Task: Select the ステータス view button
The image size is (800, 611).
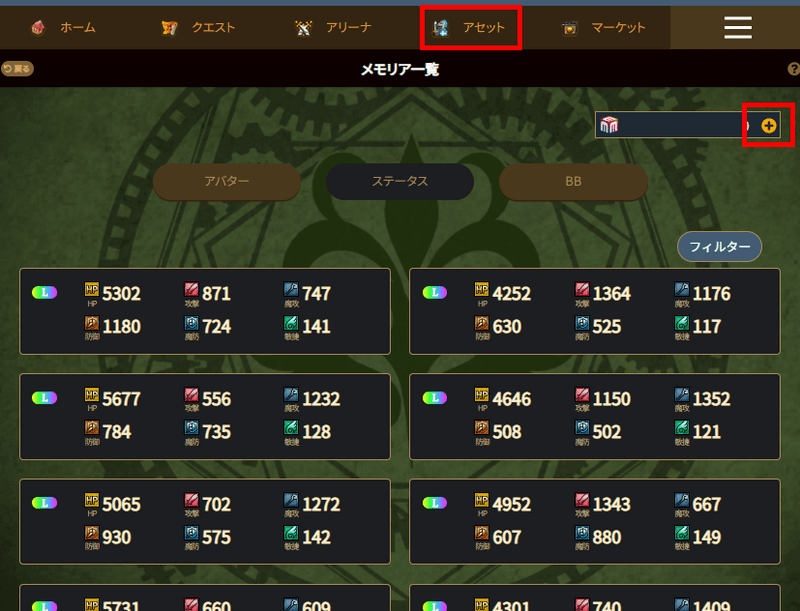Action: point(400,181)
